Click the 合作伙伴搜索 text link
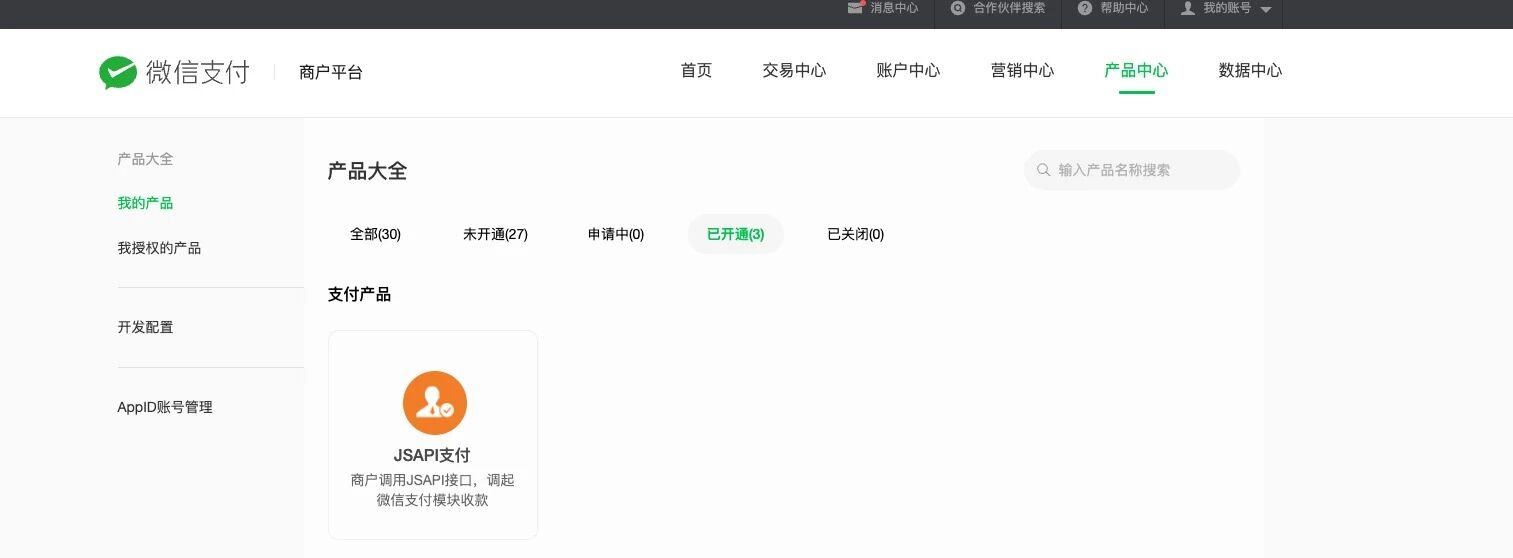The height and width of the screenshot is (558, 1513). [1009, 8]
